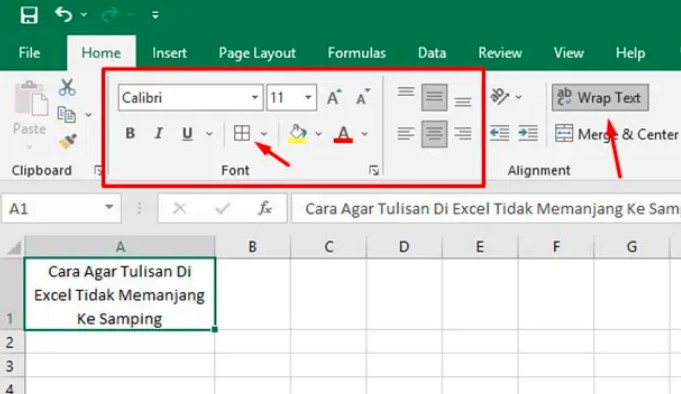
Task: Select column B header
Action: (252, 247)
